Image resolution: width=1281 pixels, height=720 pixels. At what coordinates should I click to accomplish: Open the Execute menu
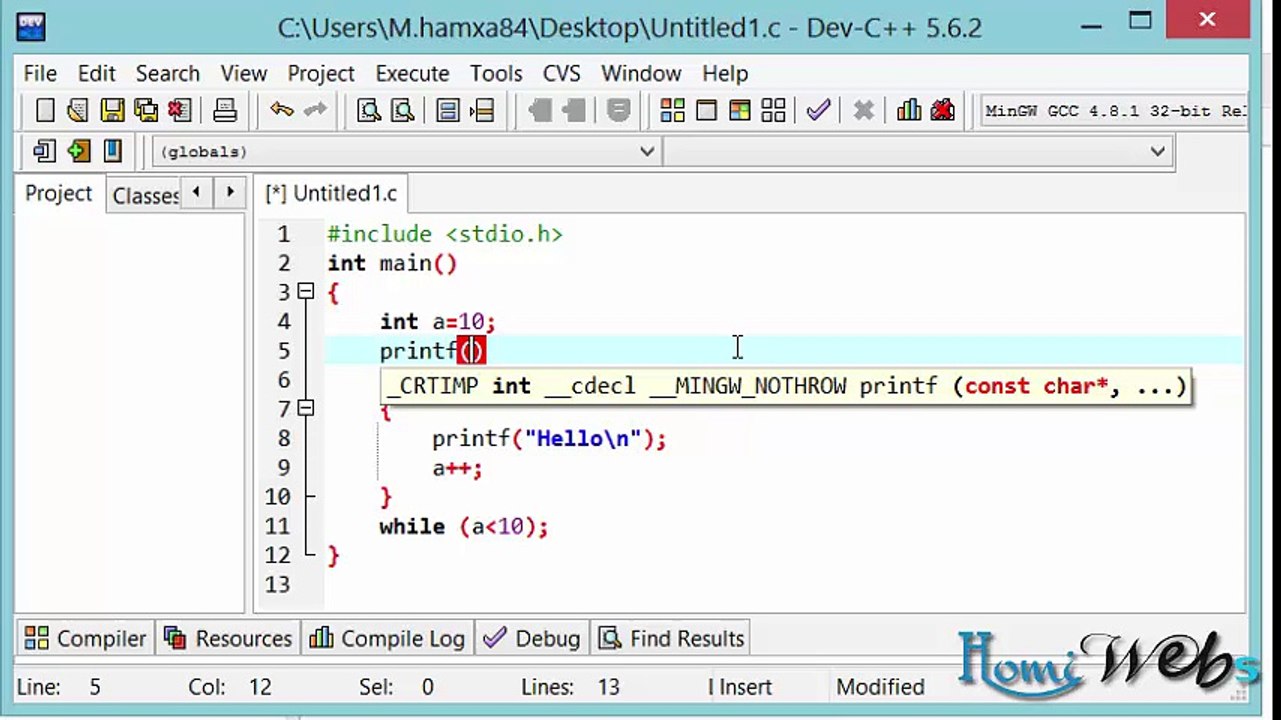pyautogui.click(x=412, y=74)
